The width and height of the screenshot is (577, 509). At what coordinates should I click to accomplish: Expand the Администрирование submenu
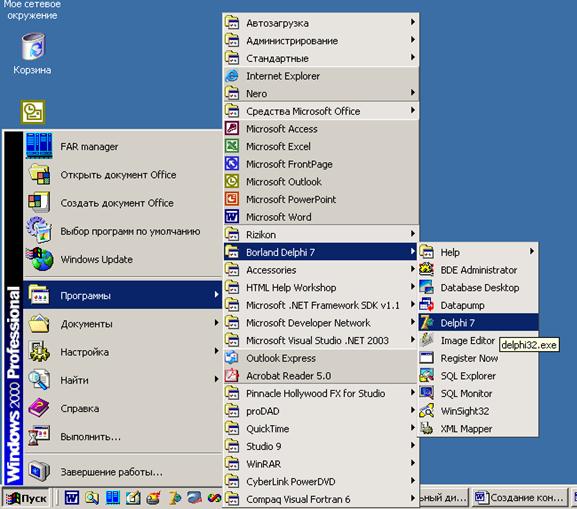[321, 40]
